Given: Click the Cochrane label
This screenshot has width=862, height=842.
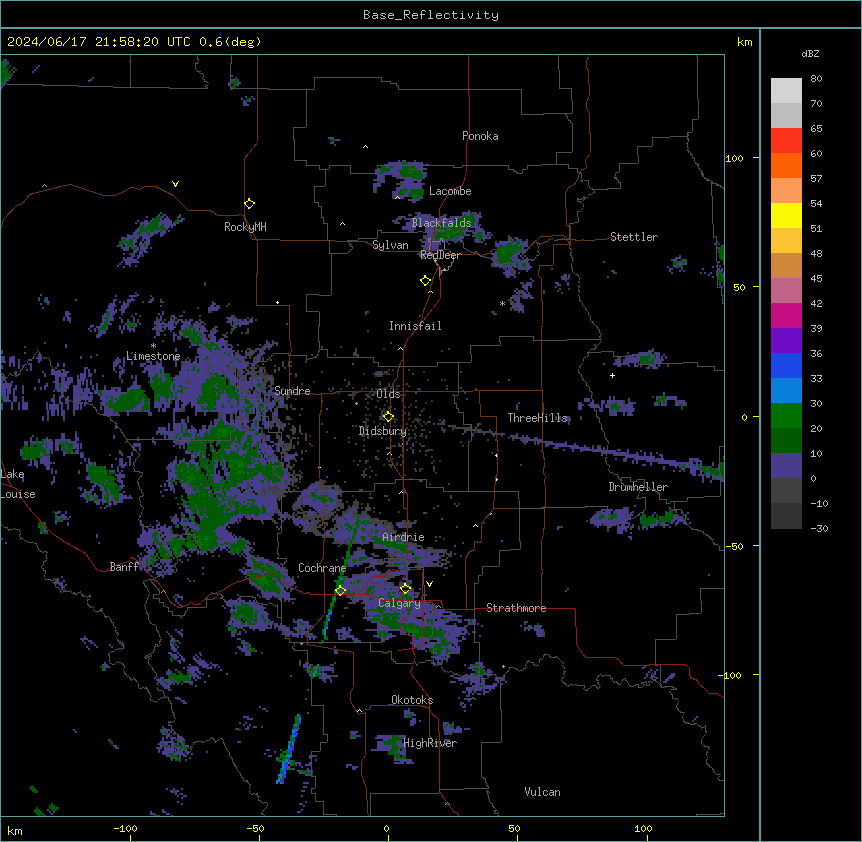Looking at the screenshot, I should (x=322, y=568).
